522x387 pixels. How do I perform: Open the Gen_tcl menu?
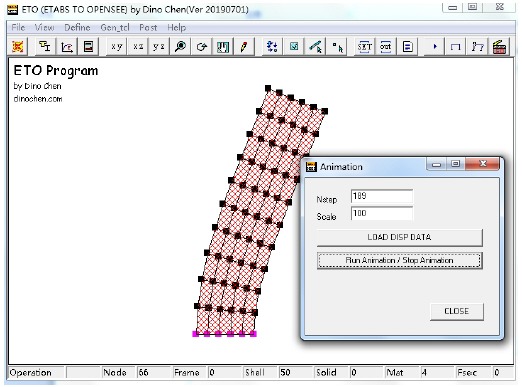[115, 28]
